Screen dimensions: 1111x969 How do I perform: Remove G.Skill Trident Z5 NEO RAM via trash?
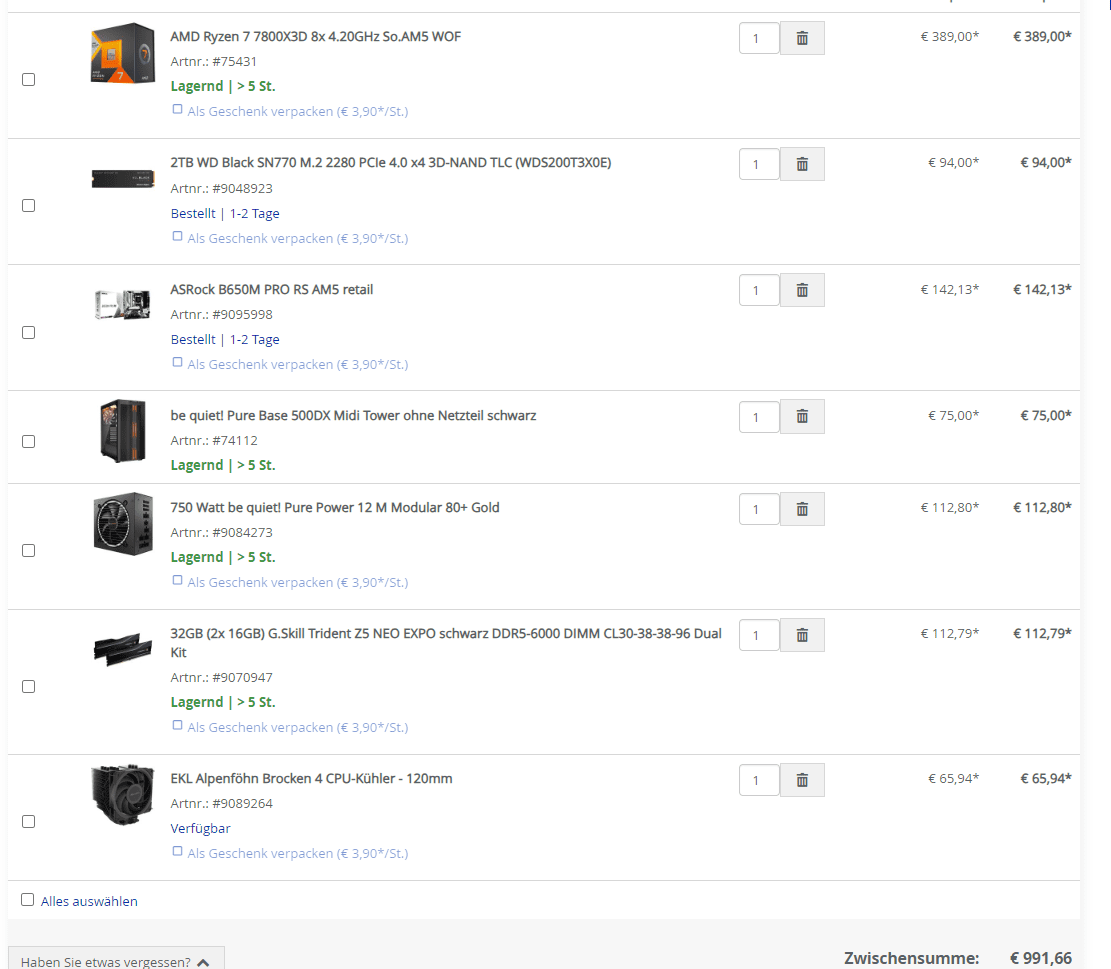pyautogui.click(x=802, y=635)
